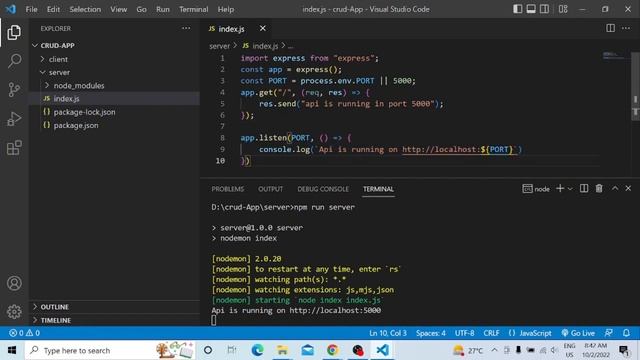640x360 pixels.
Task: Collapse the CRUD-APP root folder
Action: 114,45
